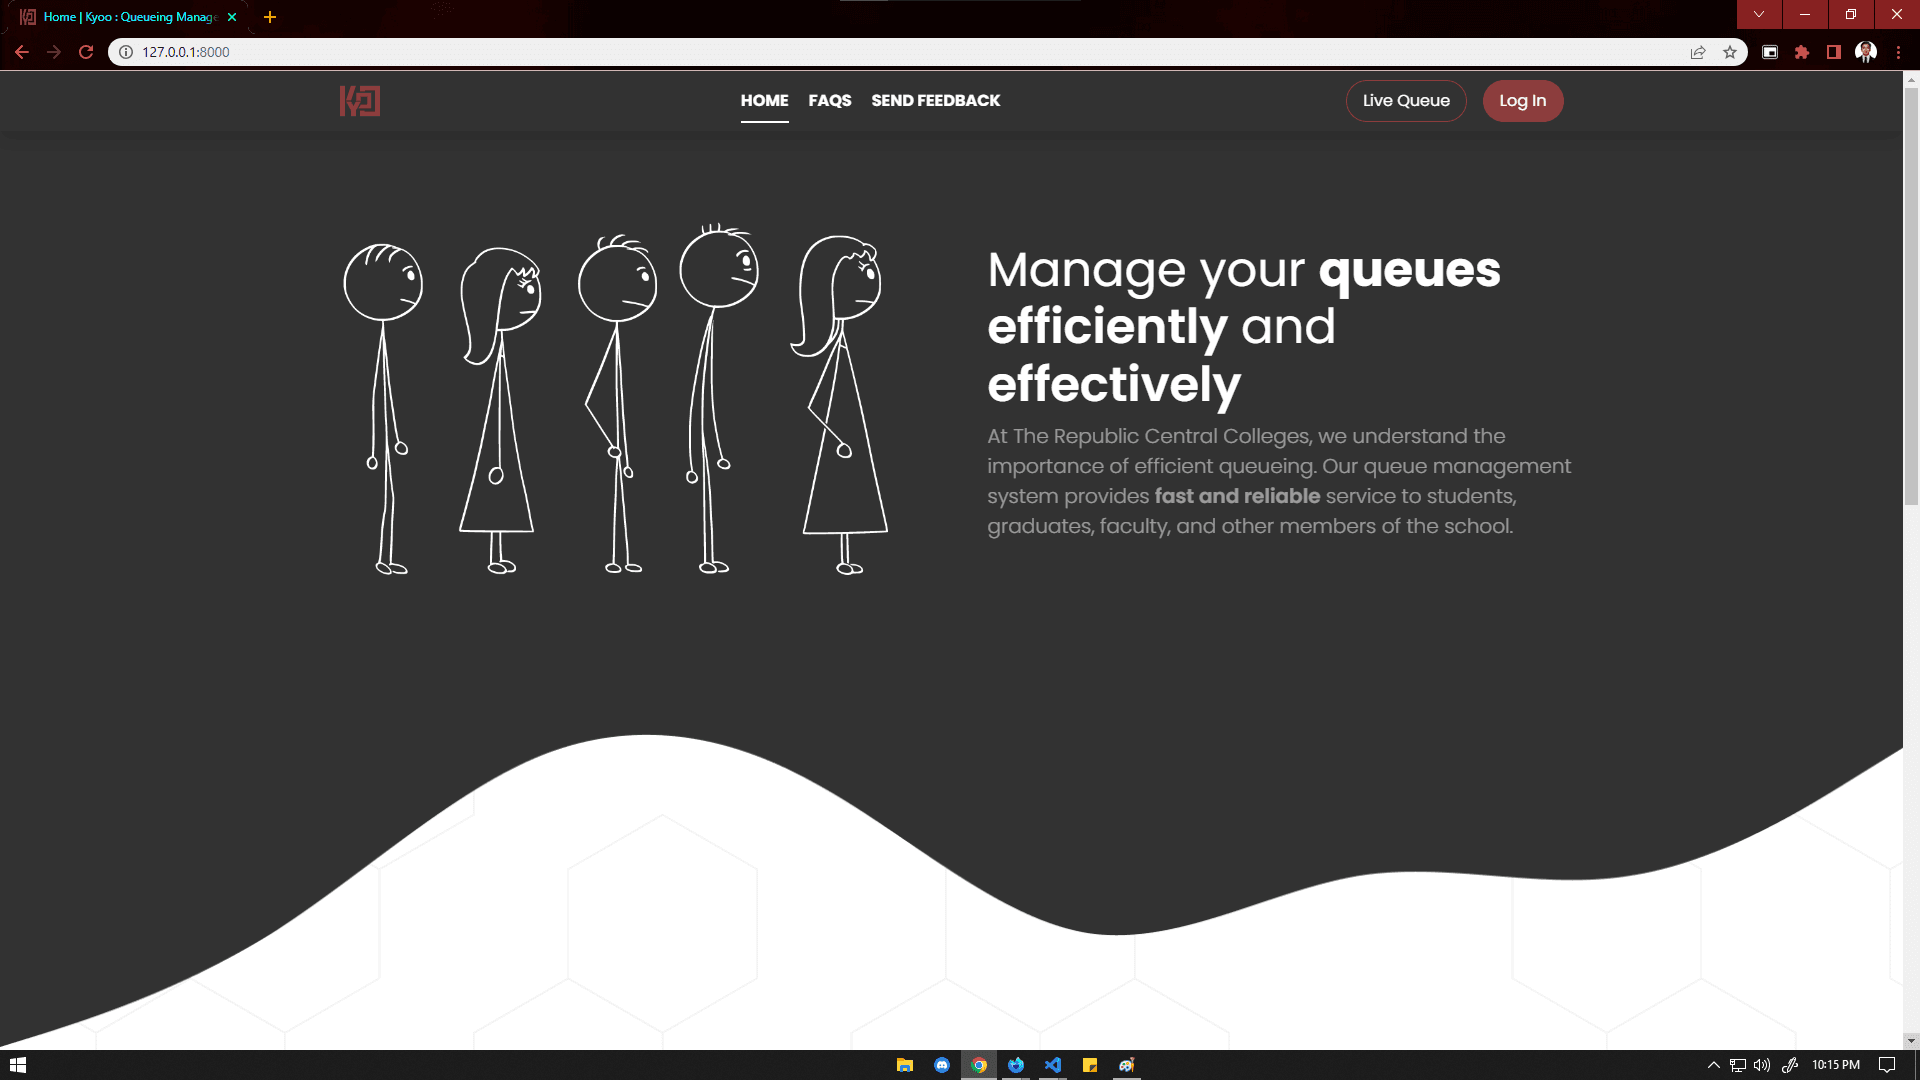This screenshot has width=1920, height=1080.
Task: Bookmark this page with the star icon
Action: [x=1730, y=52]
